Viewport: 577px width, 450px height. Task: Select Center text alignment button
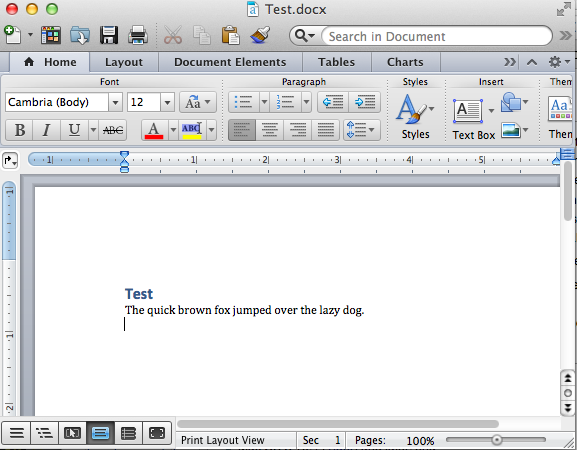click(270, 130)
